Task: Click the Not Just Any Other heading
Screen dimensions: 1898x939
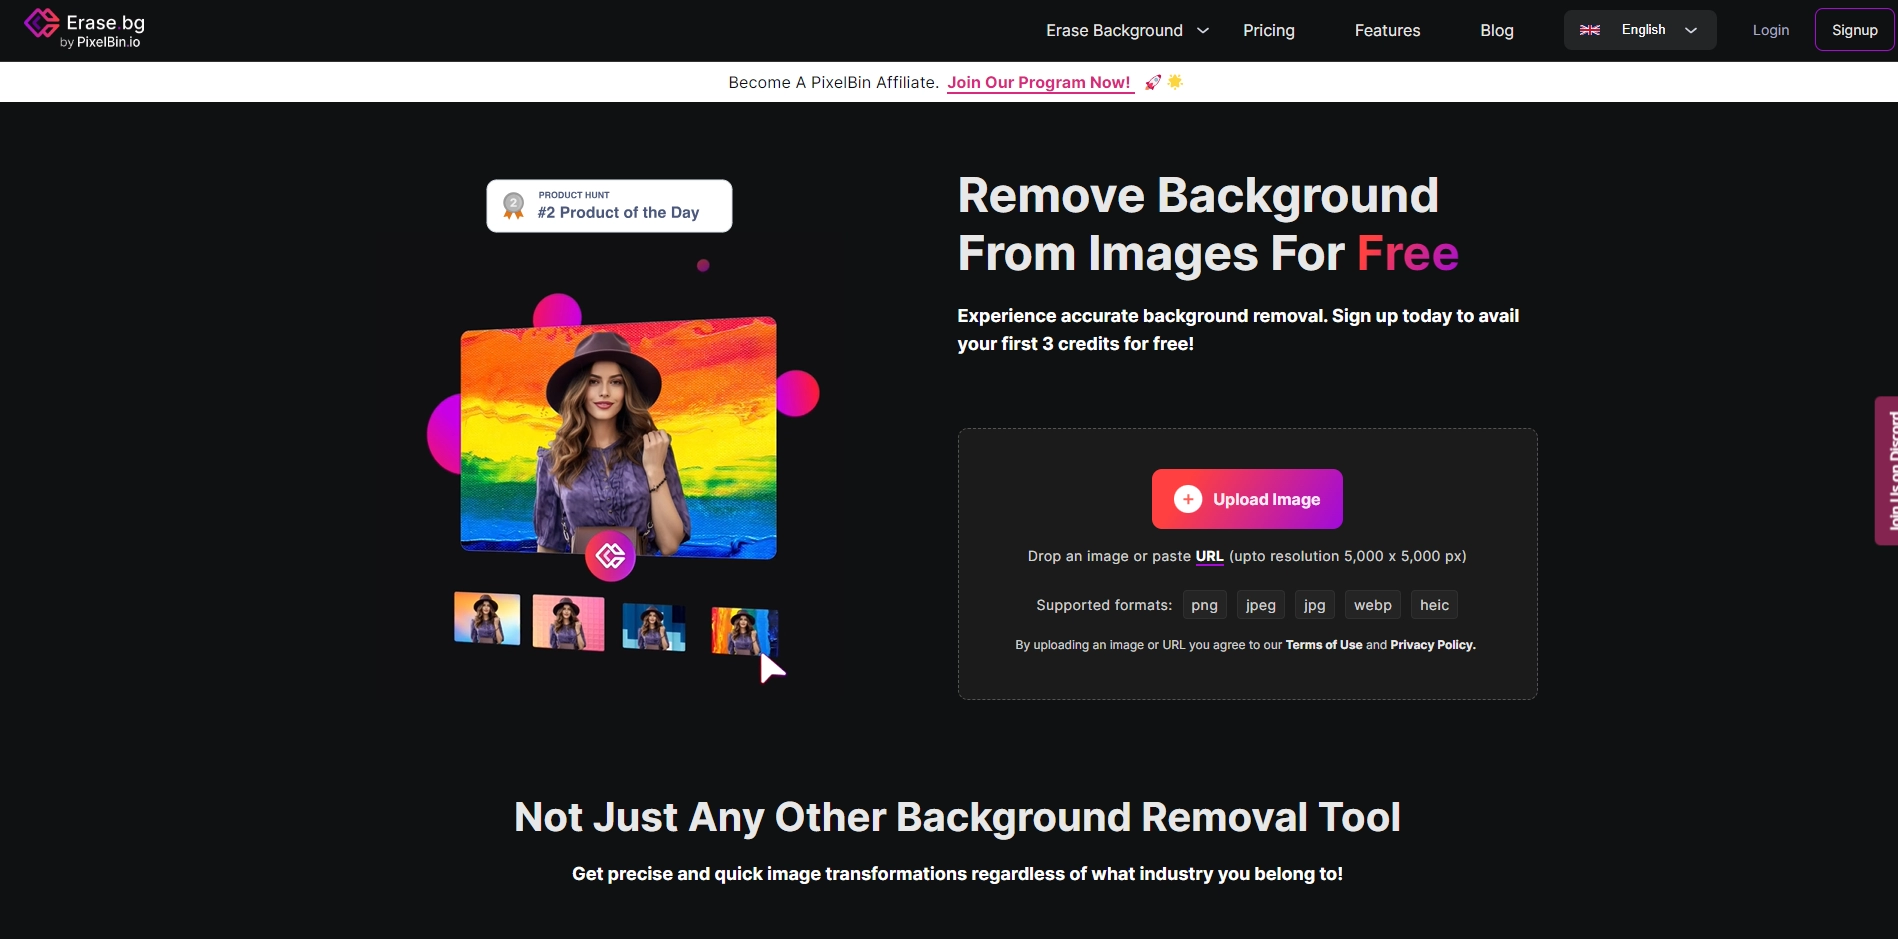Action: coord(957,817)
